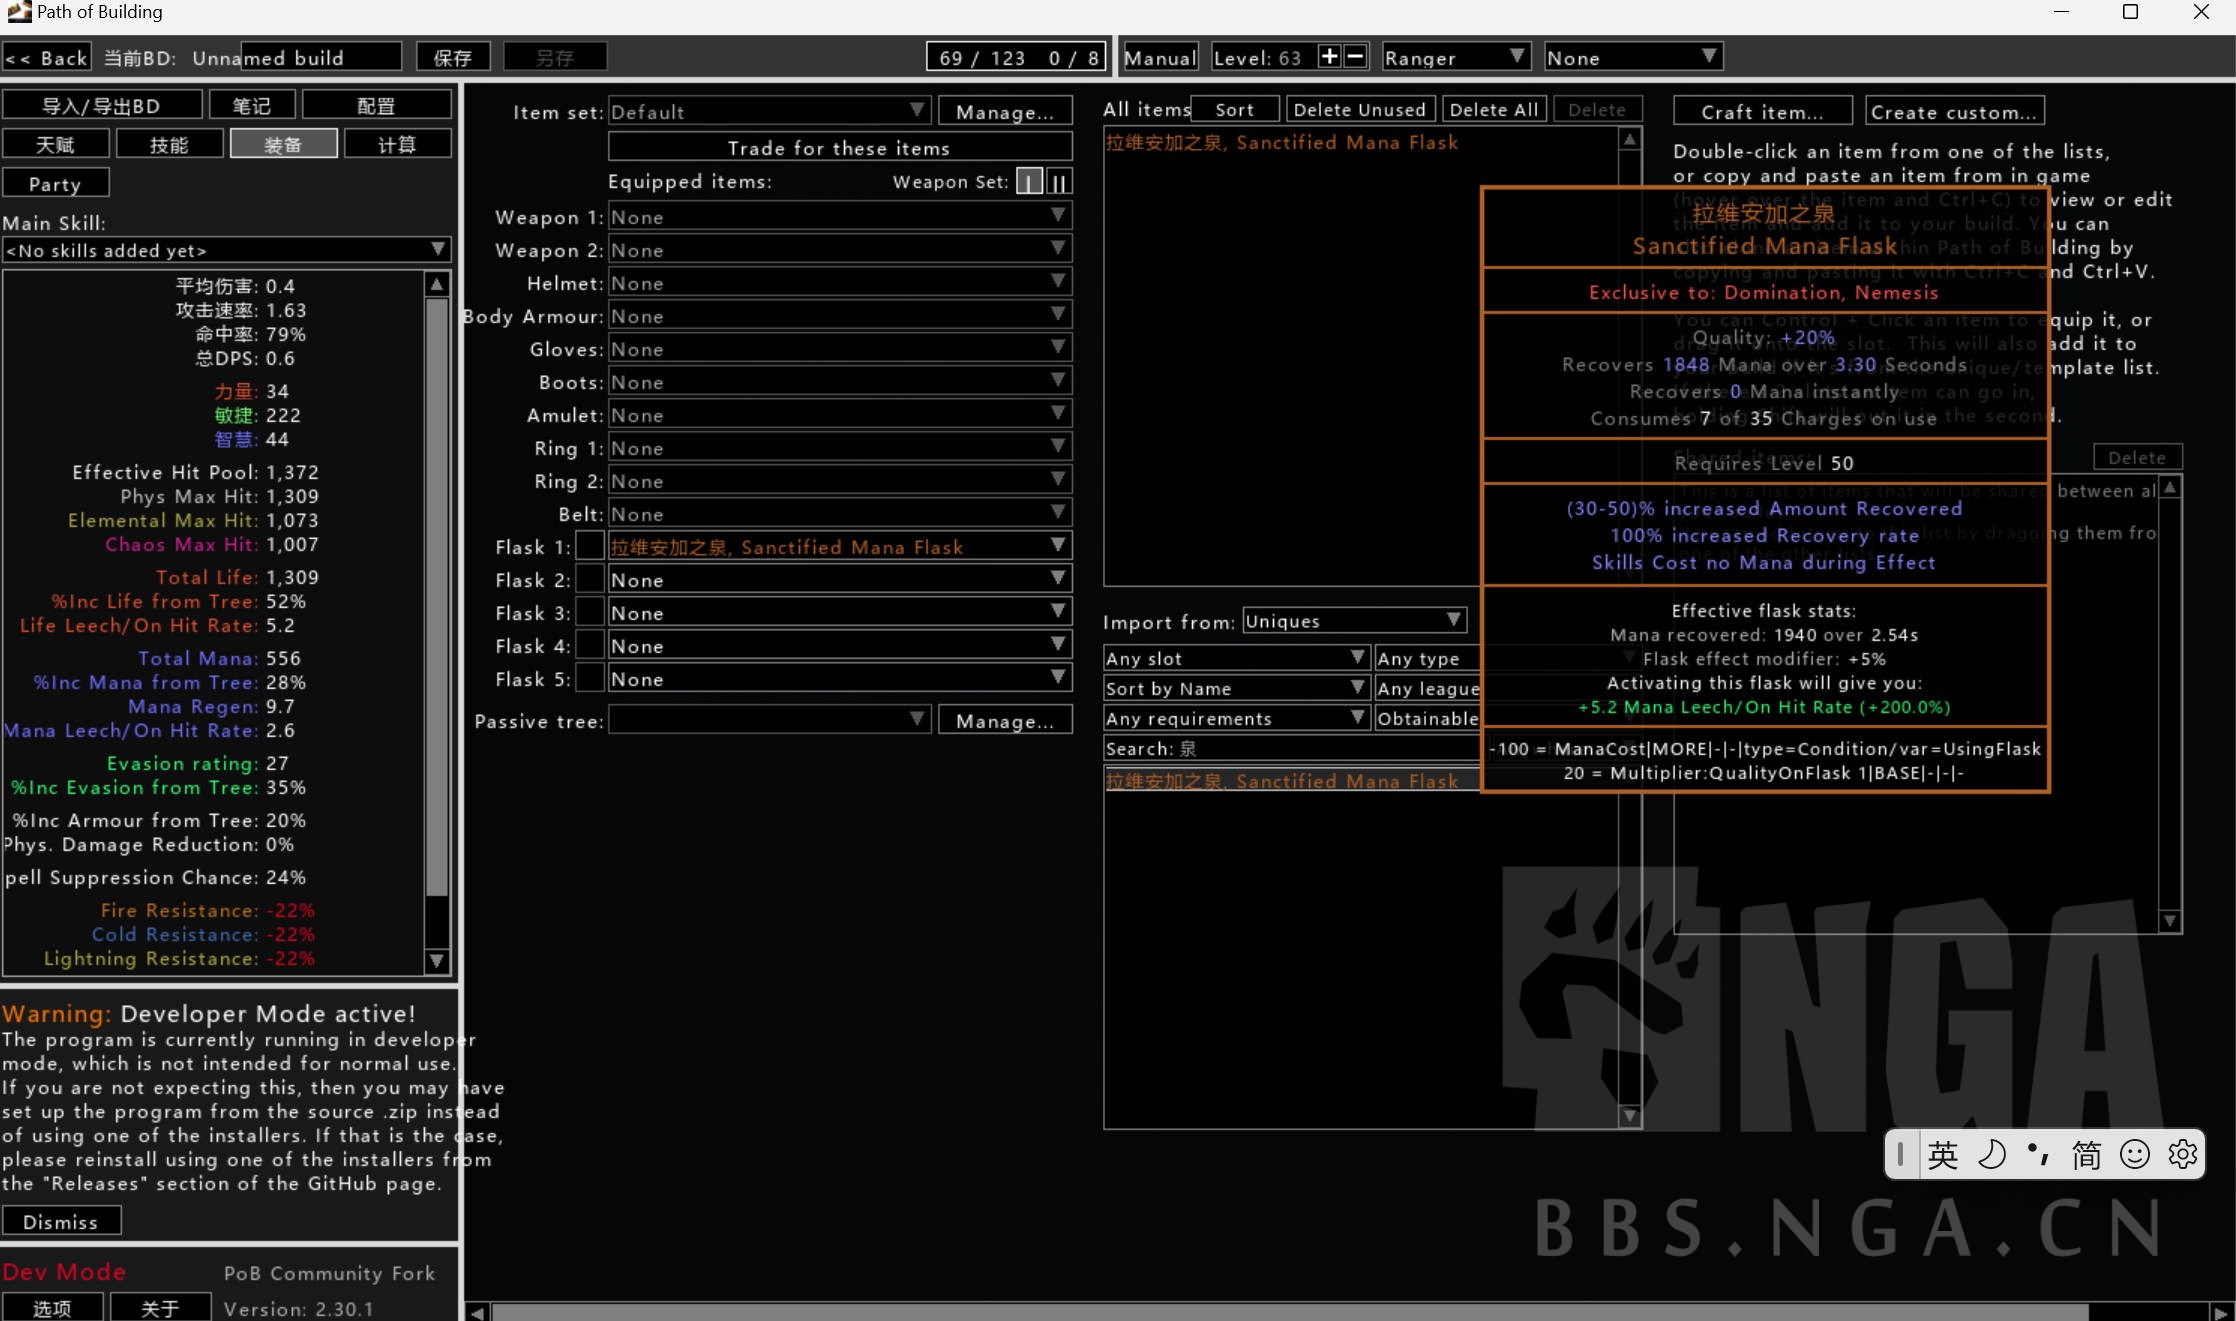Click the level plus button
Viewport: 2236px width, 1321px height.
click(x=1329, y=57)
